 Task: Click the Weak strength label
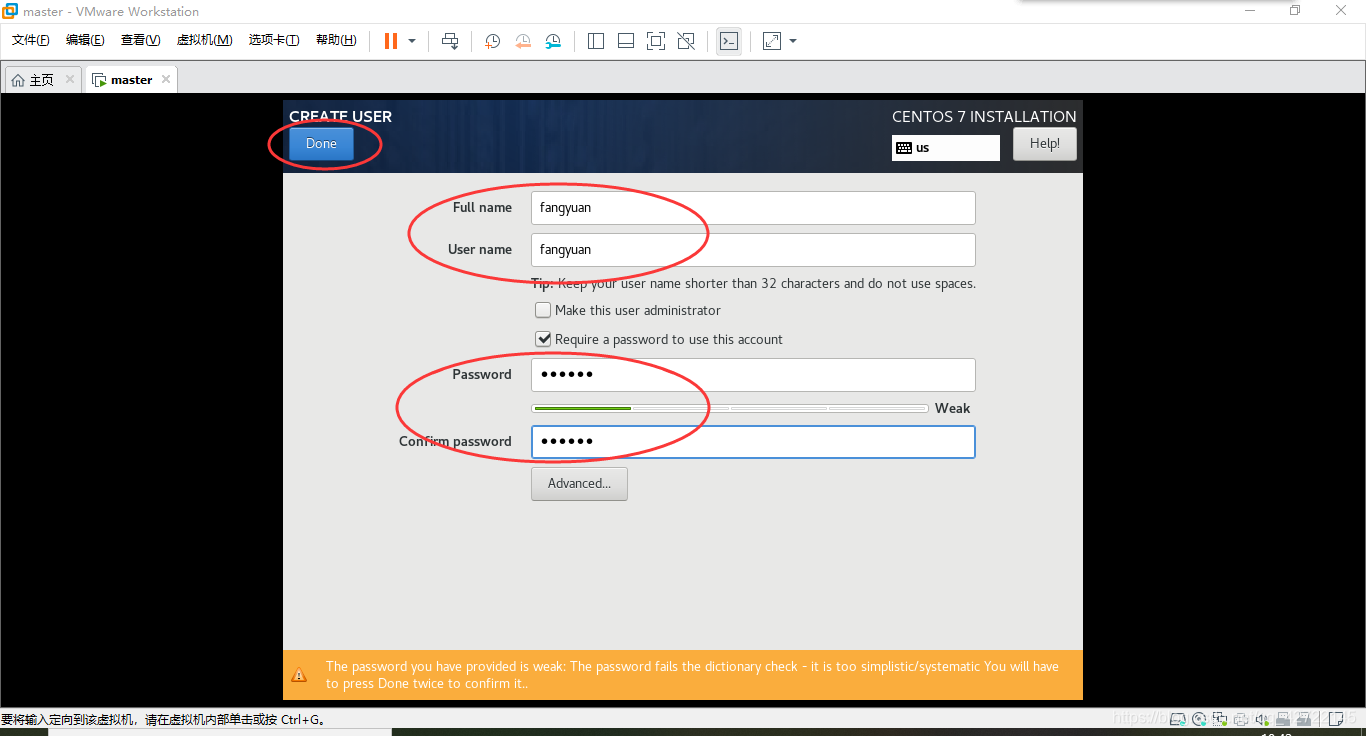[x=952, y=408]
